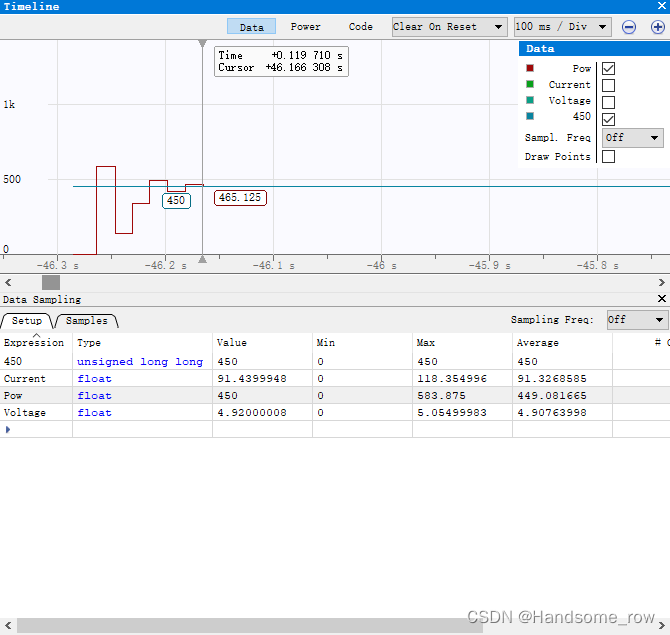Screen dimensions: 670x635
Task: Click the Voltage teal color swatch
Action: pyautogui.click(x=530, y=100)
